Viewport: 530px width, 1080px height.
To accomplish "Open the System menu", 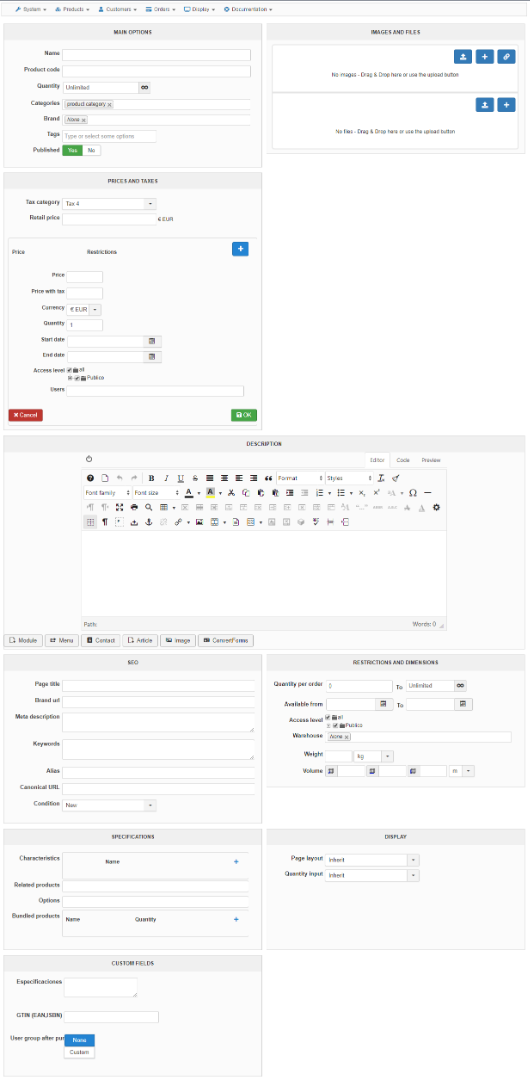I will click(x=30, y=10).
